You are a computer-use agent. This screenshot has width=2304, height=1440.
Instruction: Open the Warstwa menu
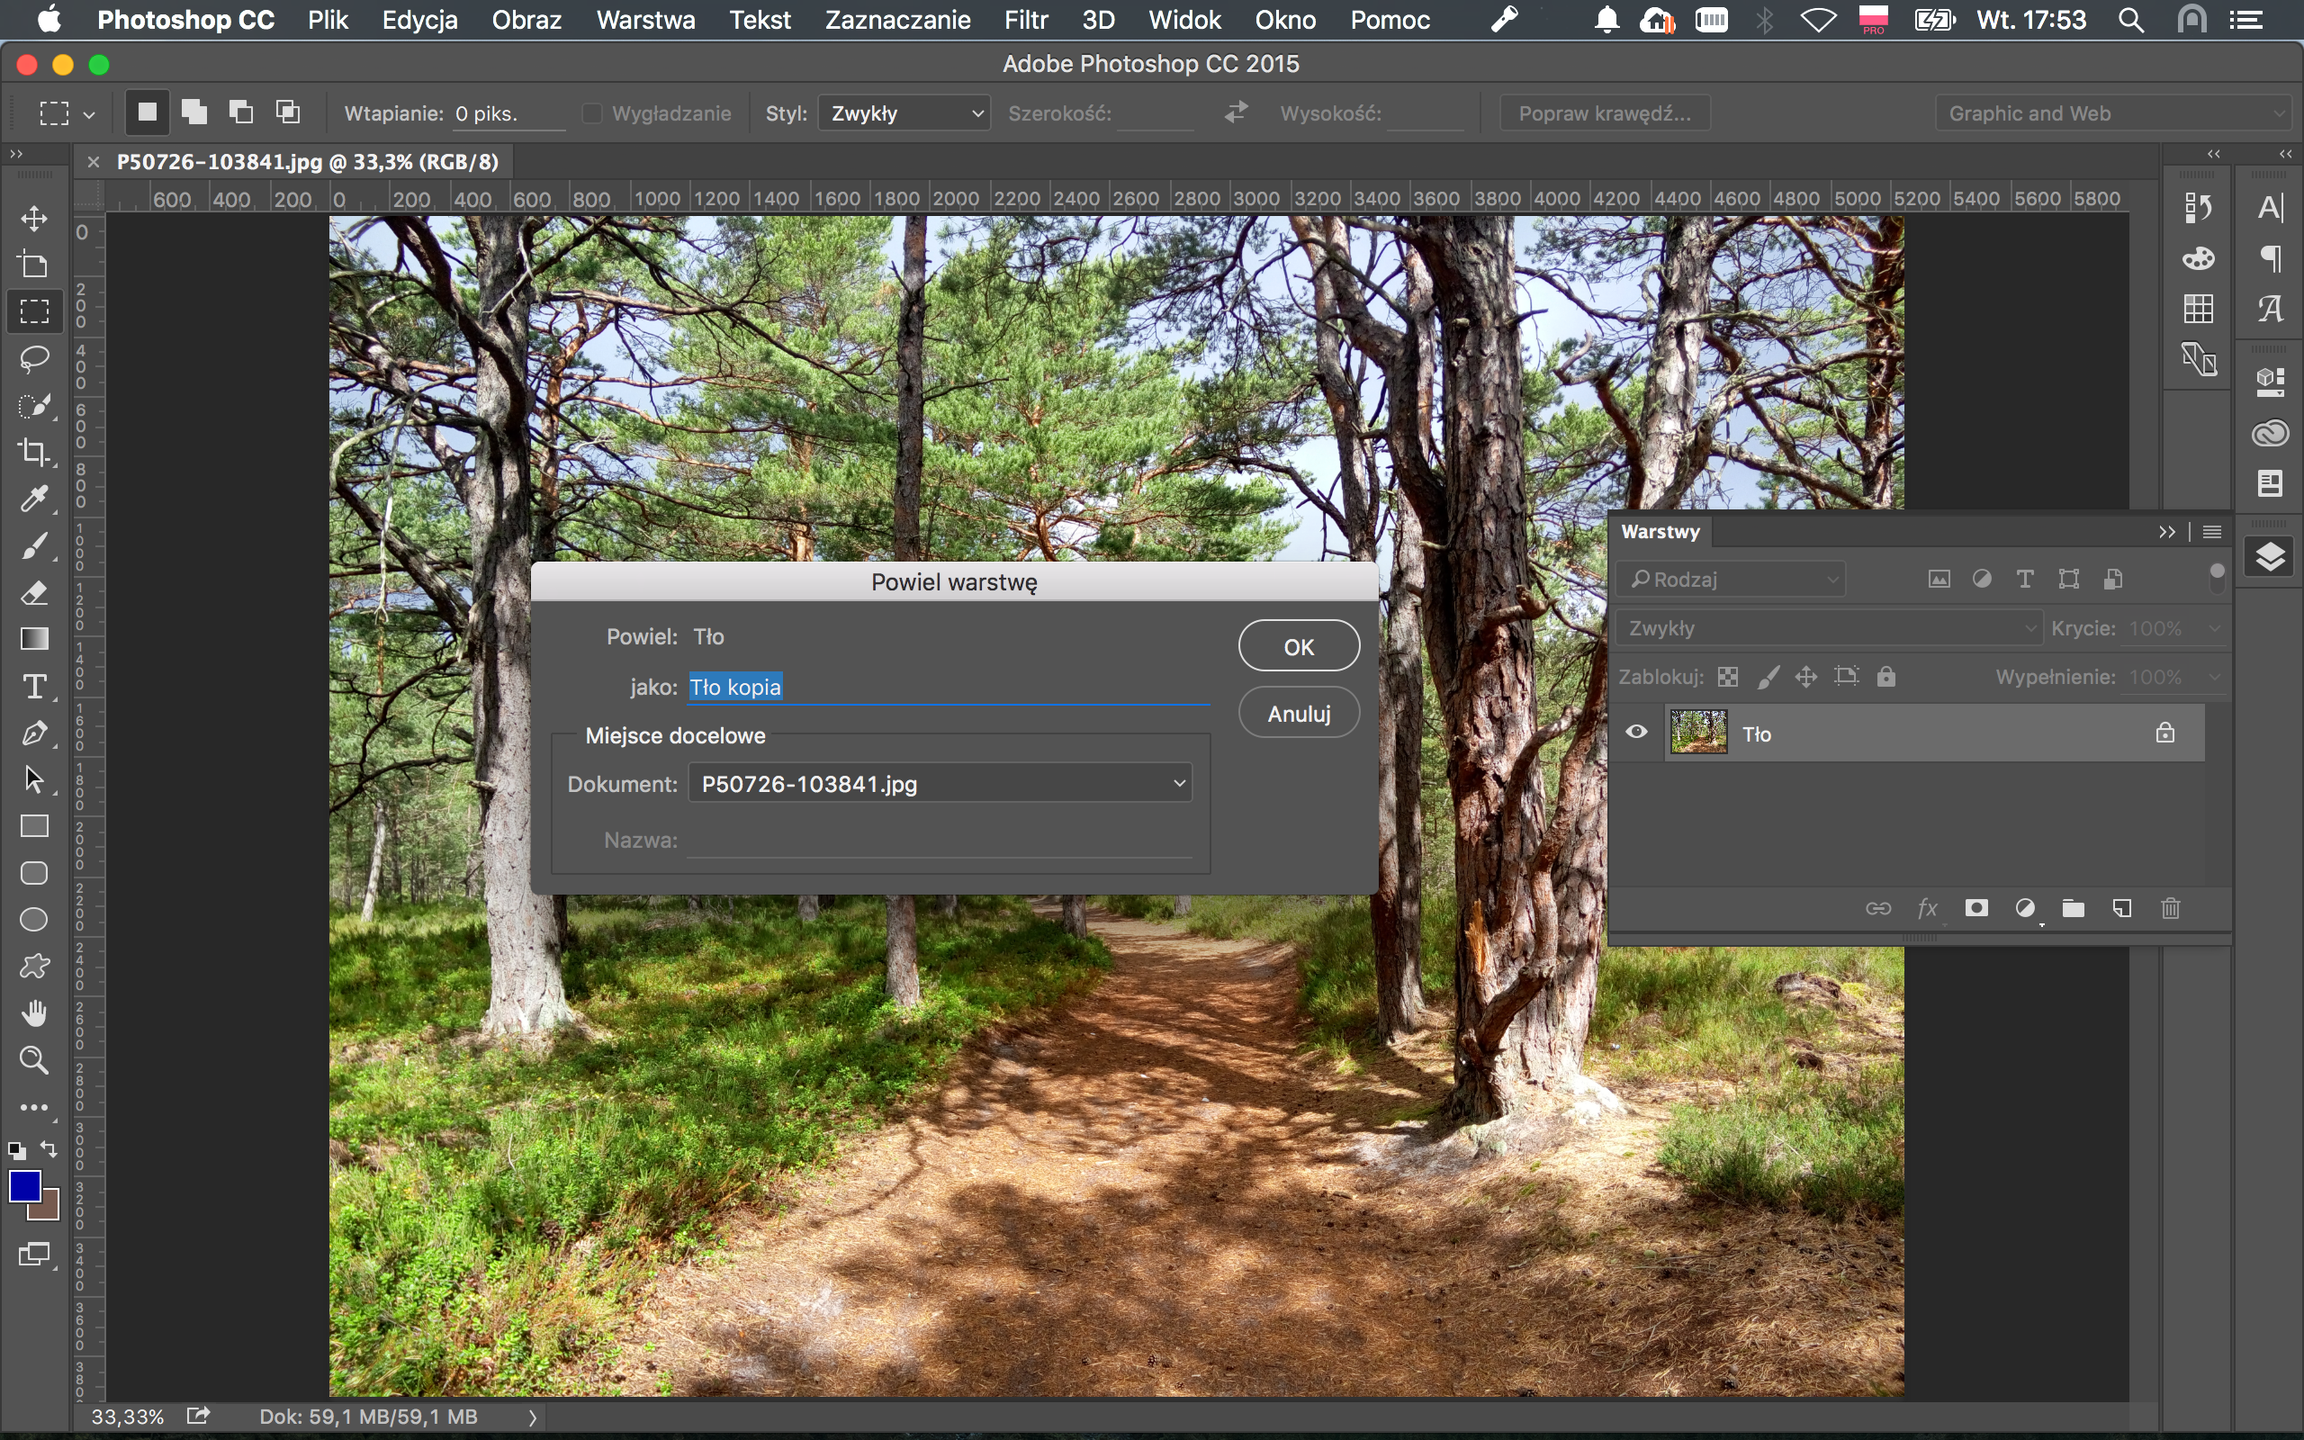click(645, 20)
